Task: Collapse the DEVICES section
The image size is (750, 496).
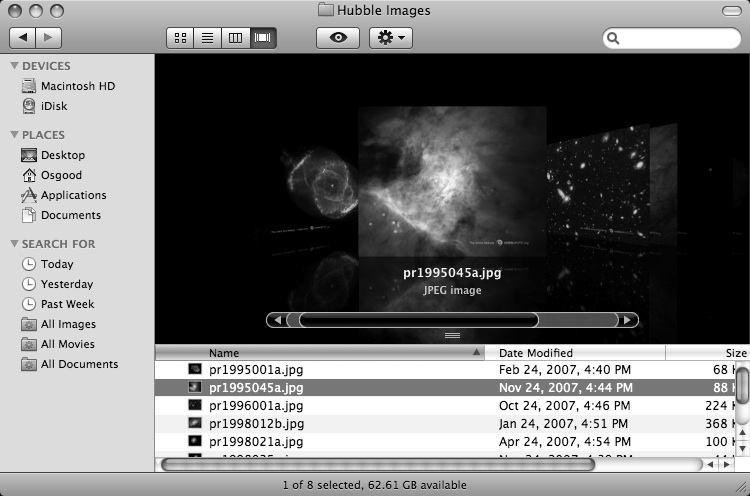Action: 14,66
